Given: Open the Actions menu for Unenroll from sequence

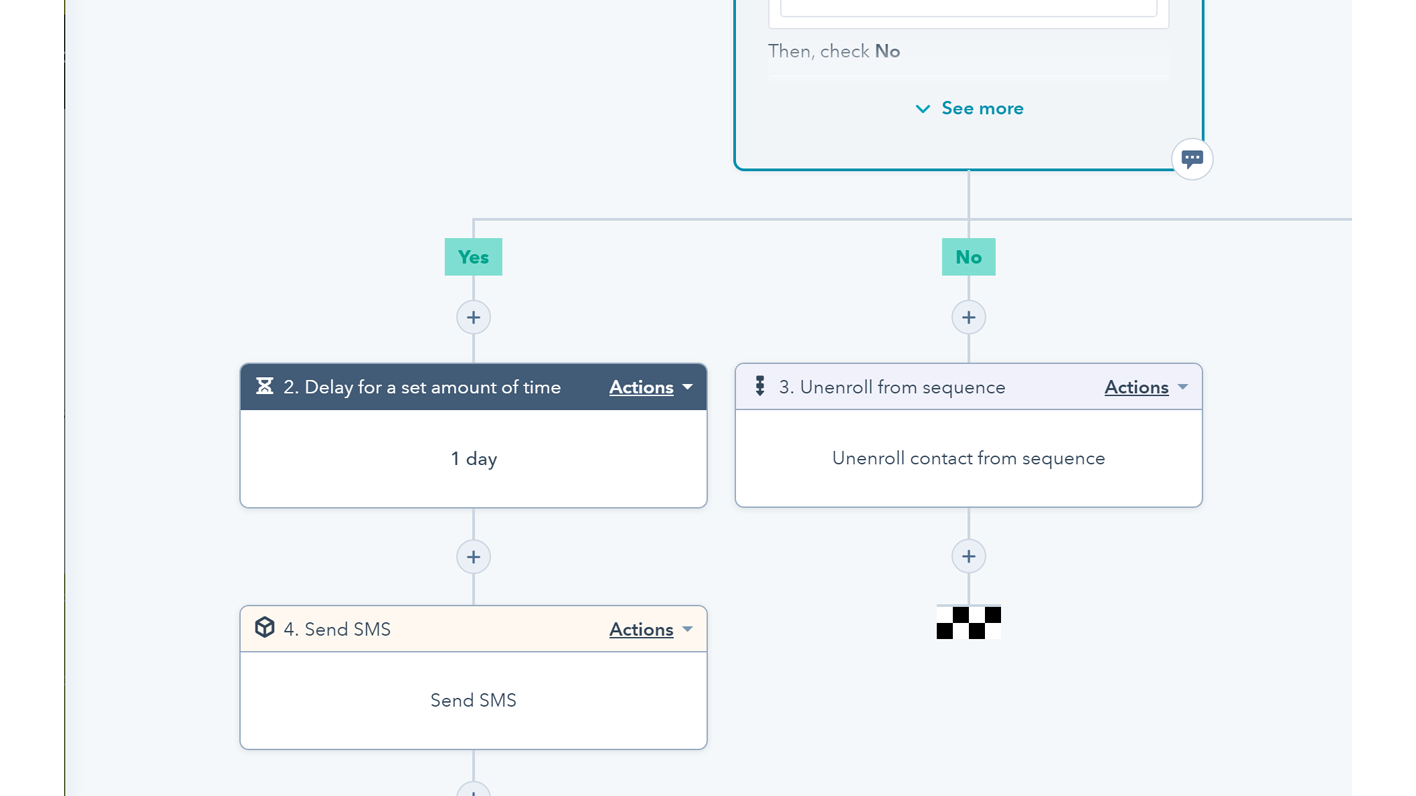Looking at the screenshot, I should point(1145,387).
